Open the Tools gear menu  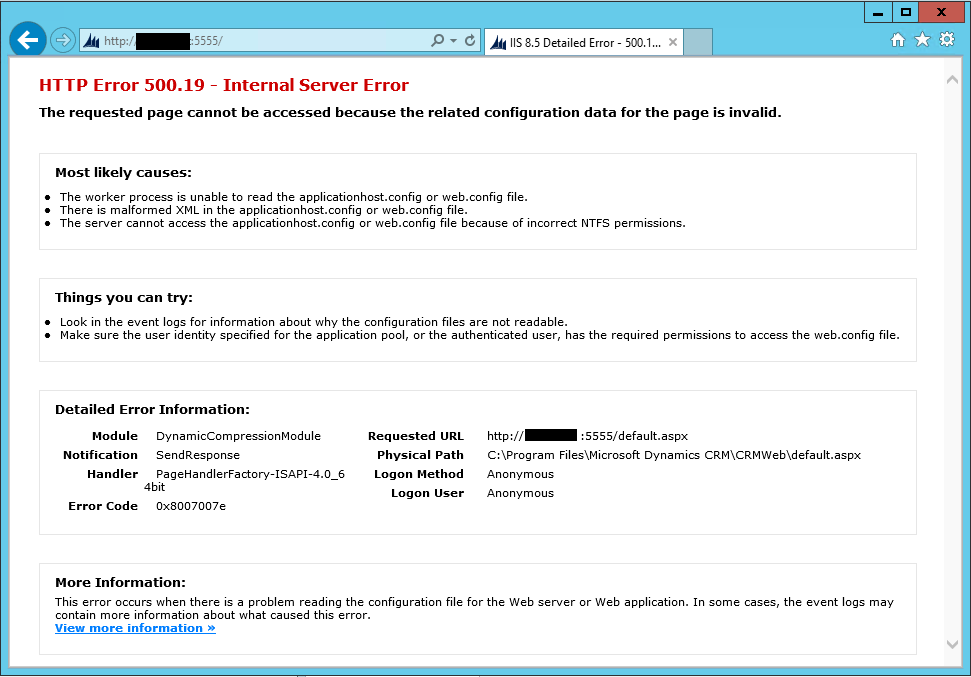point(947,40)
